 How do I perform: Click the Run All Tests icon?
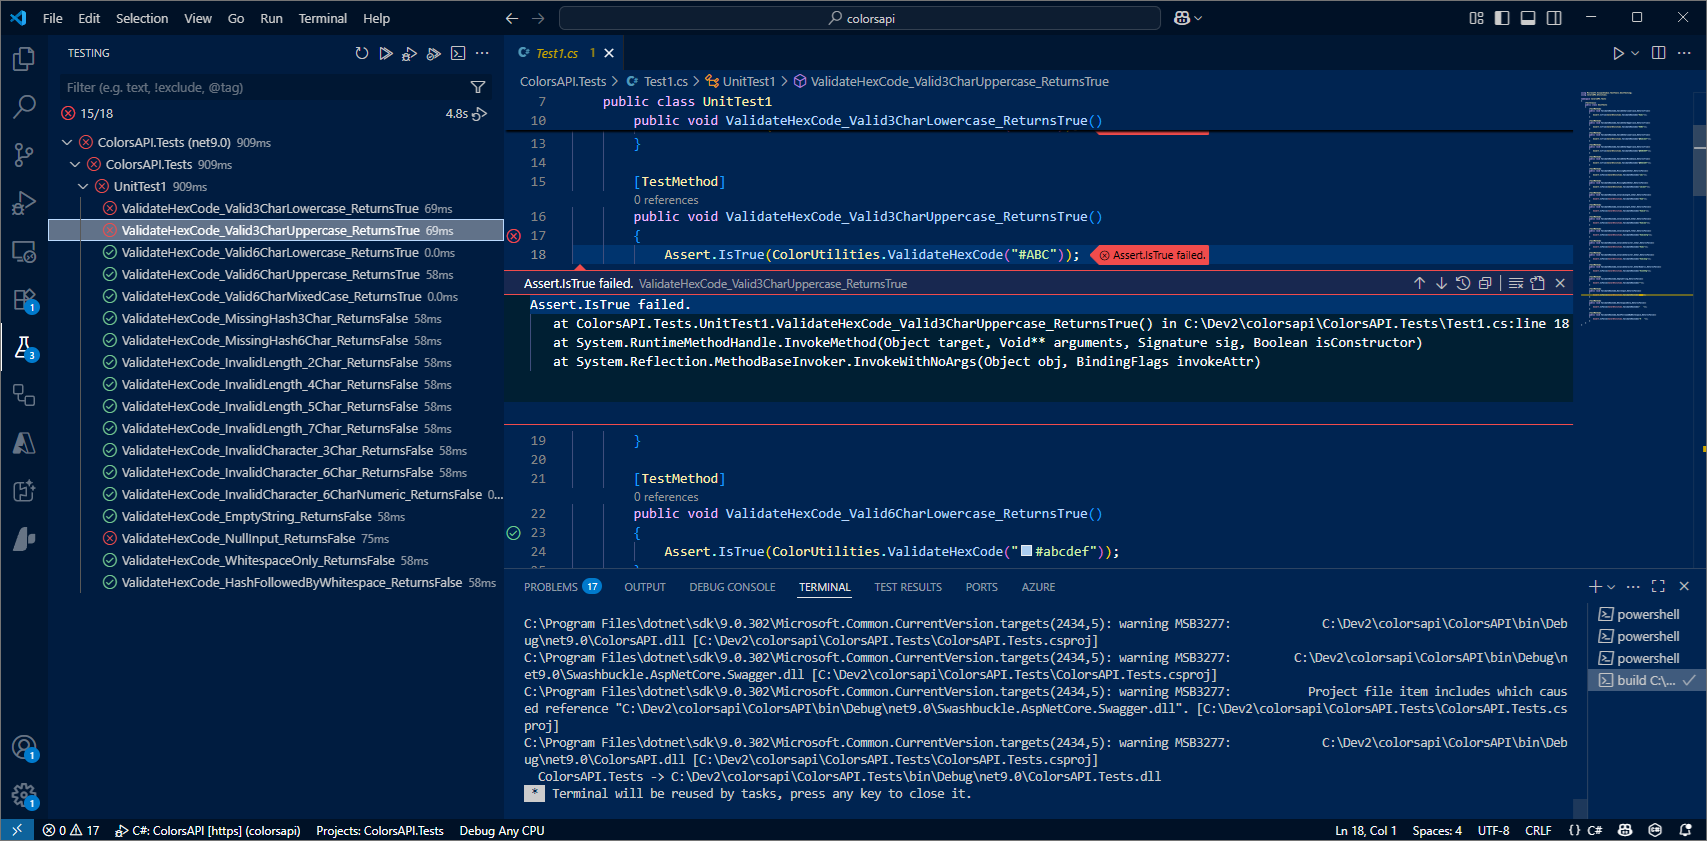386,53
